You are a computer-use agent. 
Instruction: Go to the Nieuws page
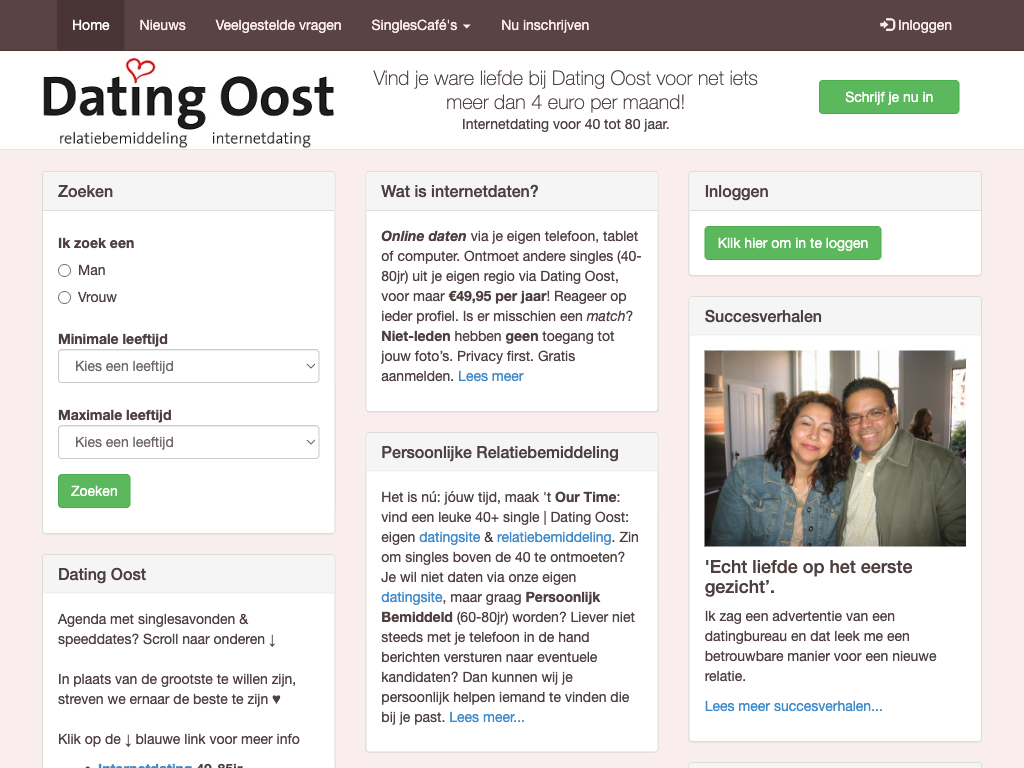coord(162,25)
